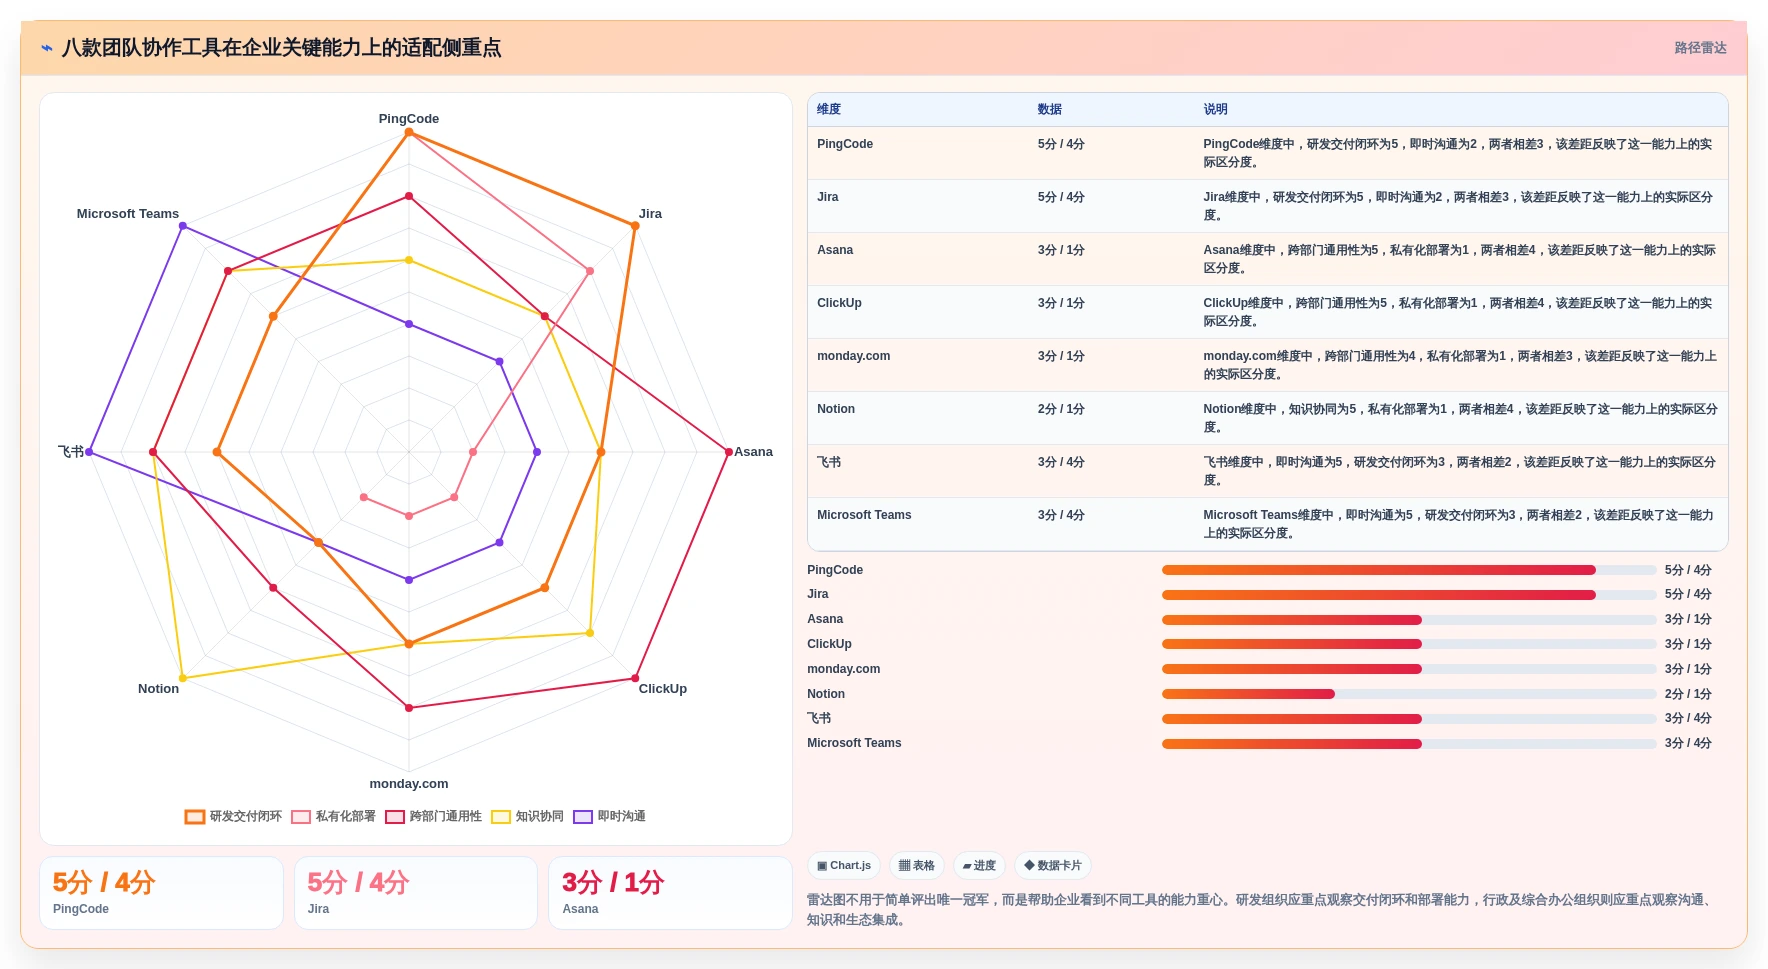Screen dimensions: 1768x969
Task: Click the Asana axis label on radar
Action: pos(753,452)
